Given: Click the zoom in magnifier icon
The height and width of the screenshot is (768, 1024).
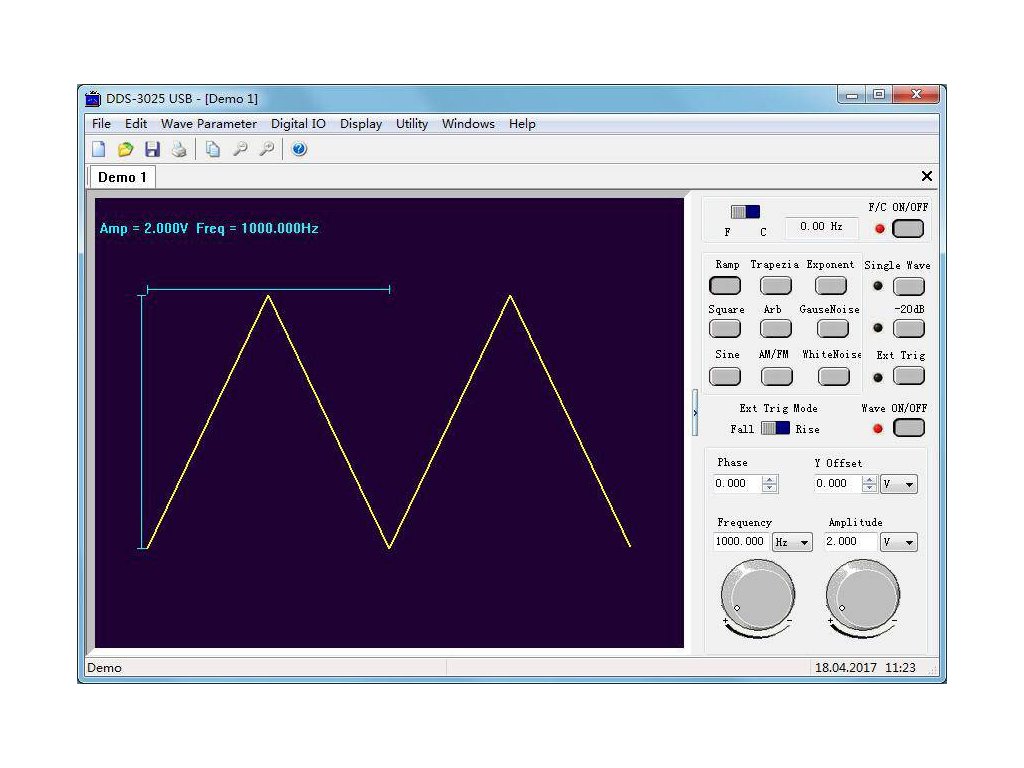Looking at the screenshot, I should pos(266,150).
